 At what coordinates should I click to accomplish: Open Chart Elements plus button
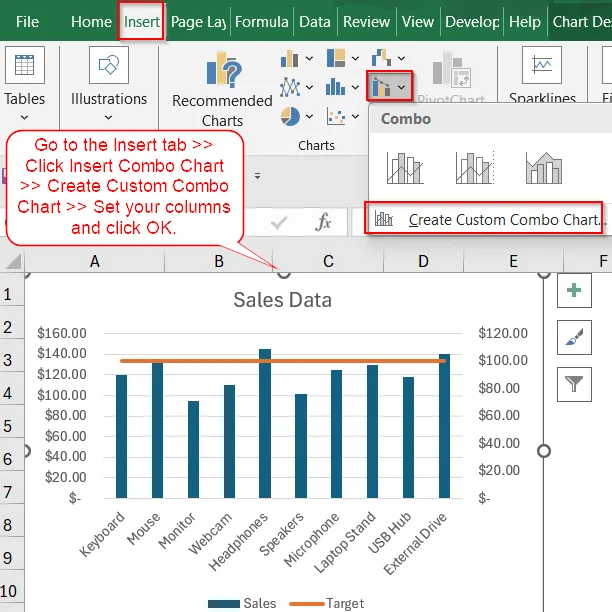tap(574, 290)
